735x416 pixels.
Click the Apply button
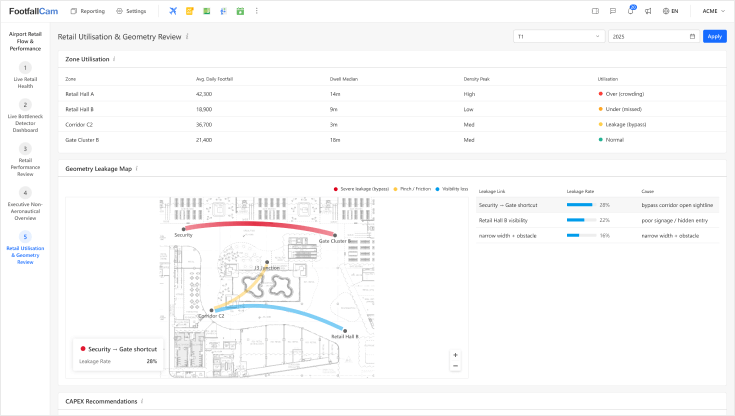pyautogui.click(x=714, y=36)
